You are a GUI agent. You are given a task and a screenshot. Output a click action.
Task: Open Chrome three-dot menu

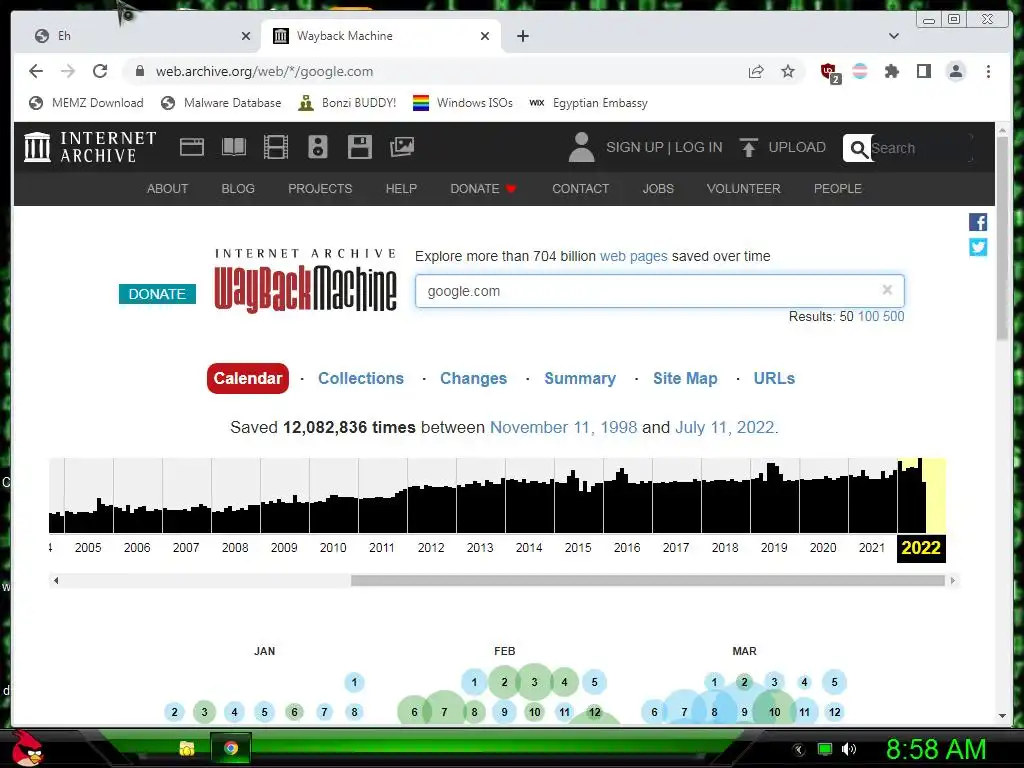[988, 71]
